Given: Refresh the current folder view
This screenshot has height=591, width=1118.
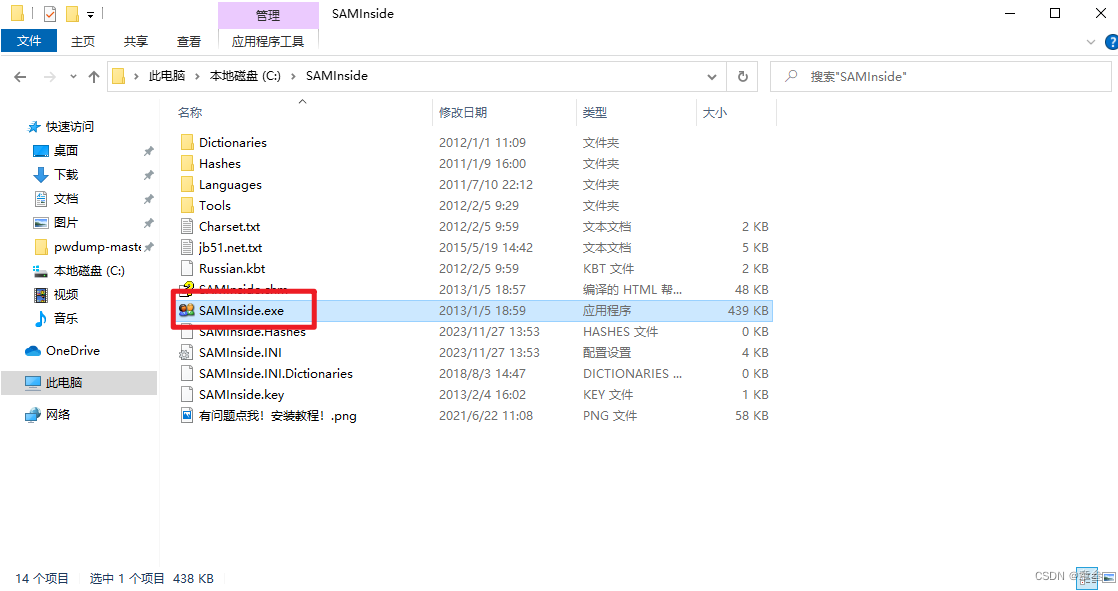Looking at the screenshot, I should [742, 76].
